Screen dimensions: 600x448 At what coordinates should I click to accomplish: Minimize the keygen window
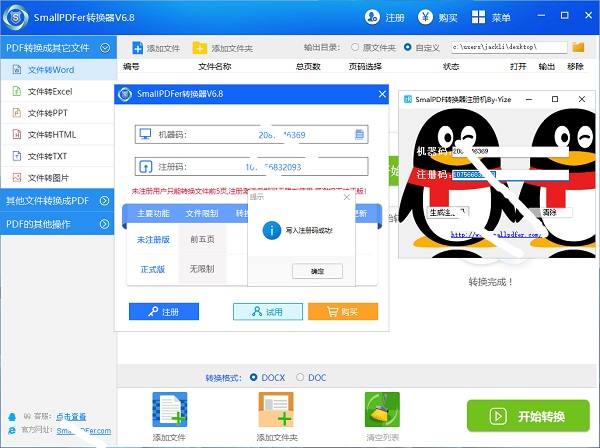pyautogui.click(x=529, y=99)
